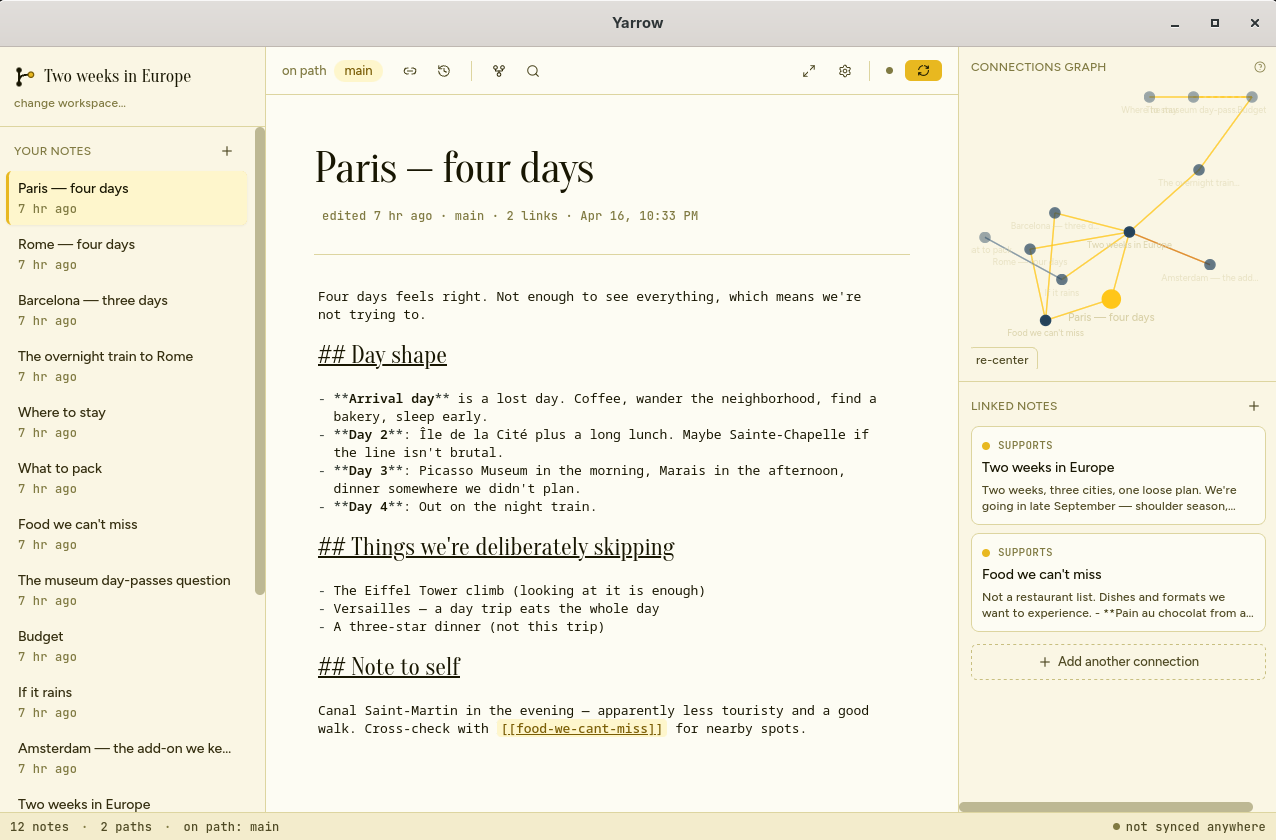Select 'Barcelona — three days' in the sidebar
This screenshot has width=1276, height=840.
pos(92,300)
